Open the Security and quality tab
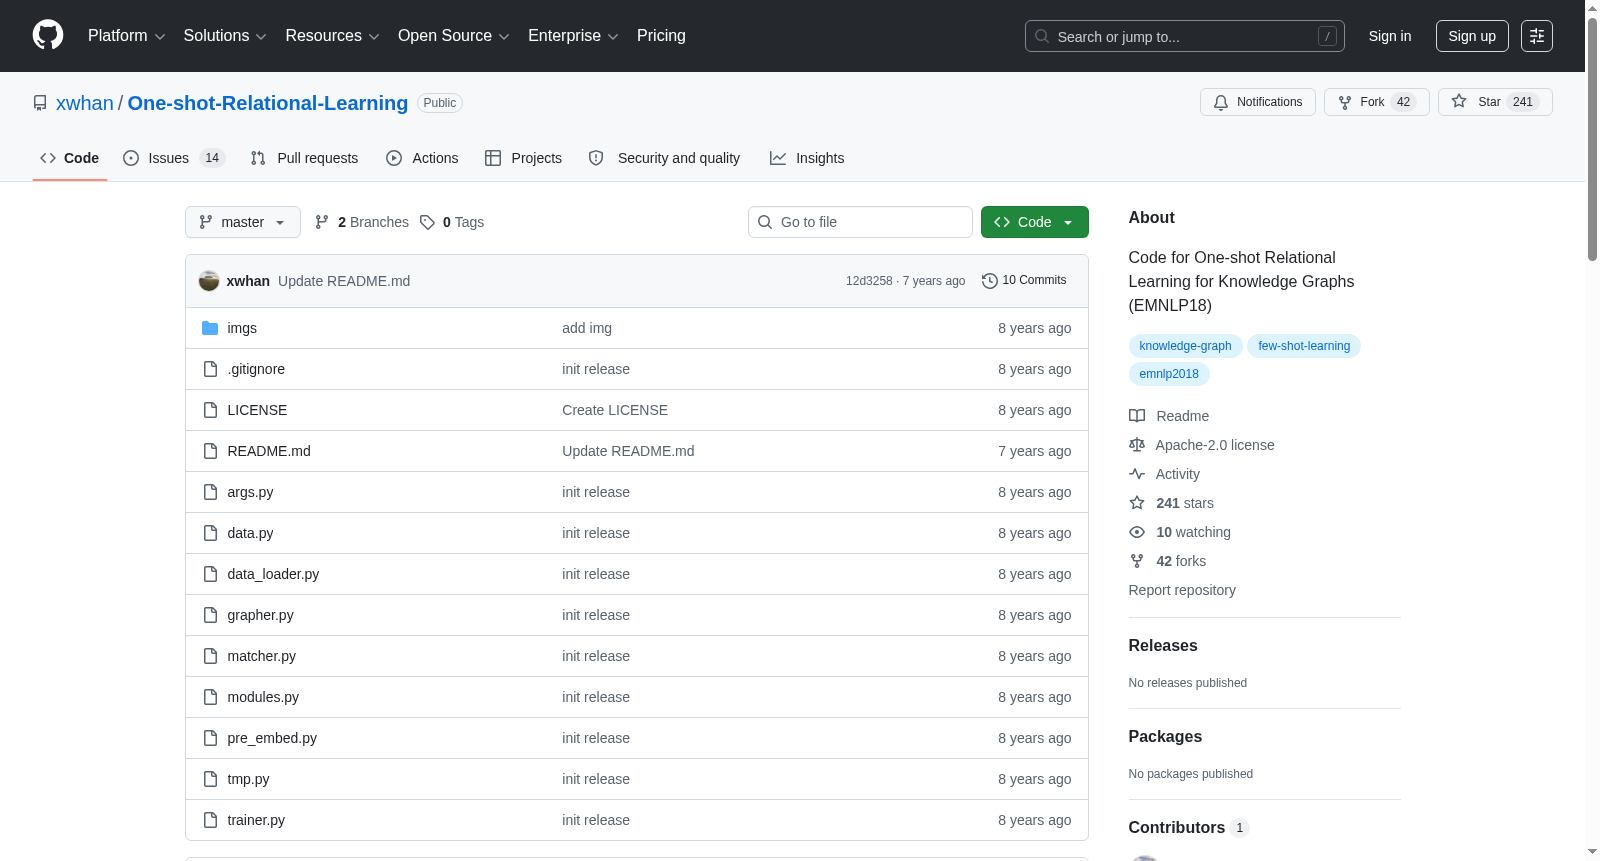Image resolution: width=1600 pixels, height=861 pixels. 664,158
